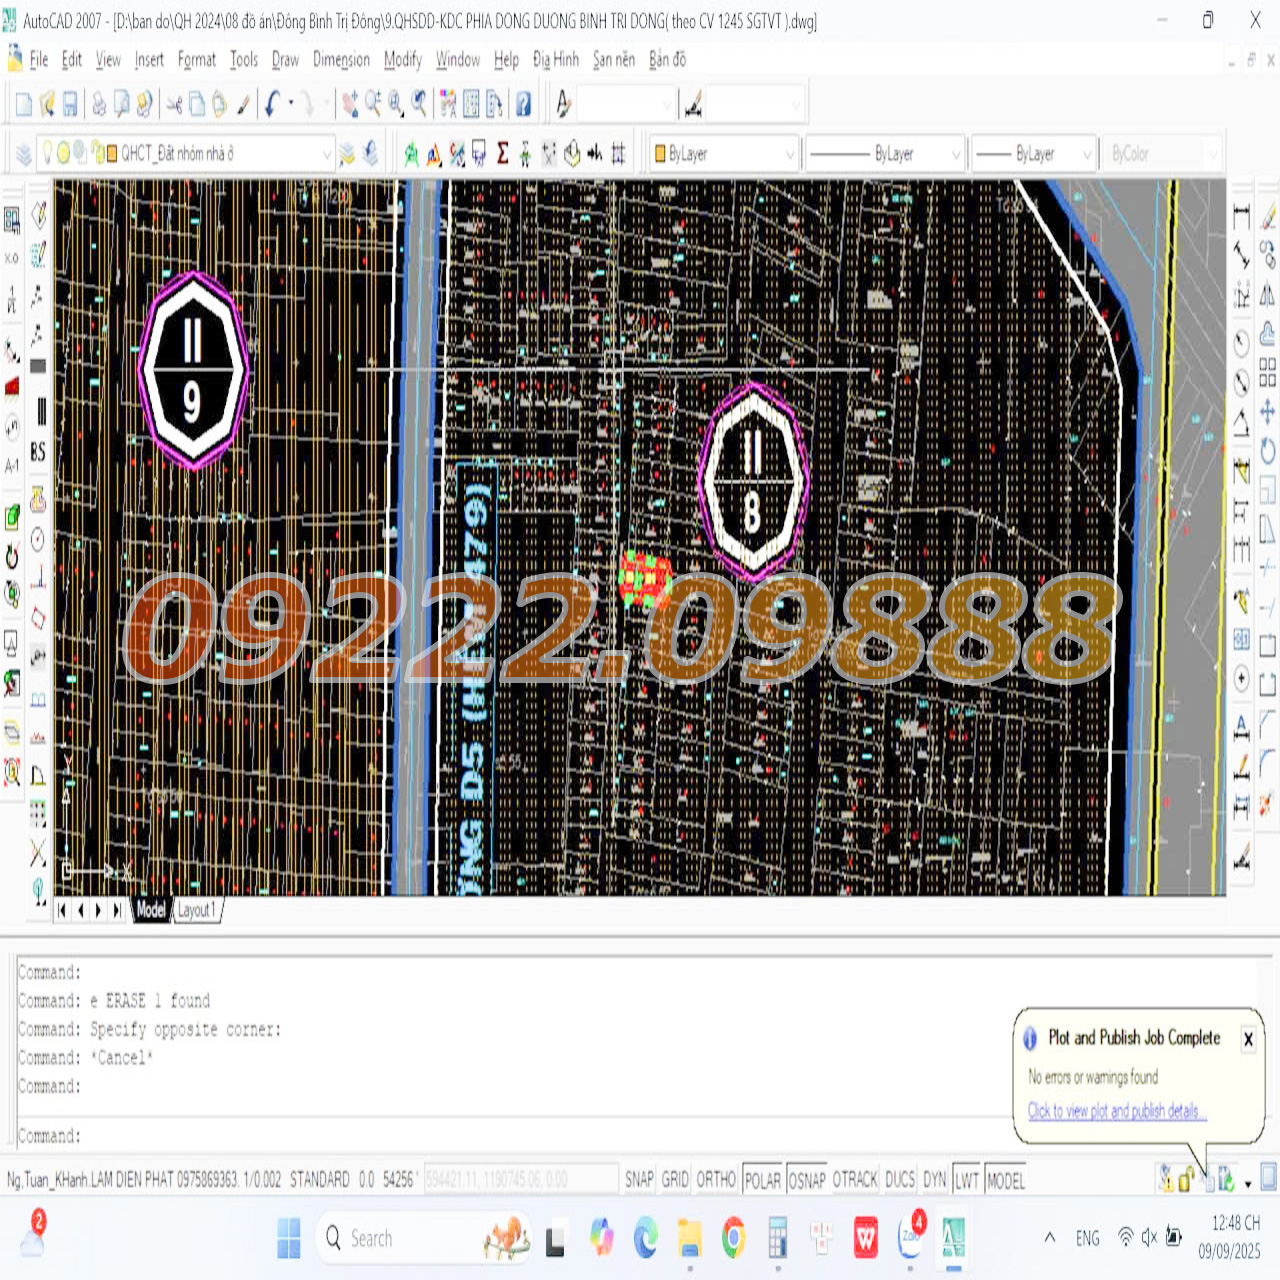Expand the layer dropdown QHCT_Đất nhóm nhà ở
Screen dimensions: 1280x1280
[326, 154]
